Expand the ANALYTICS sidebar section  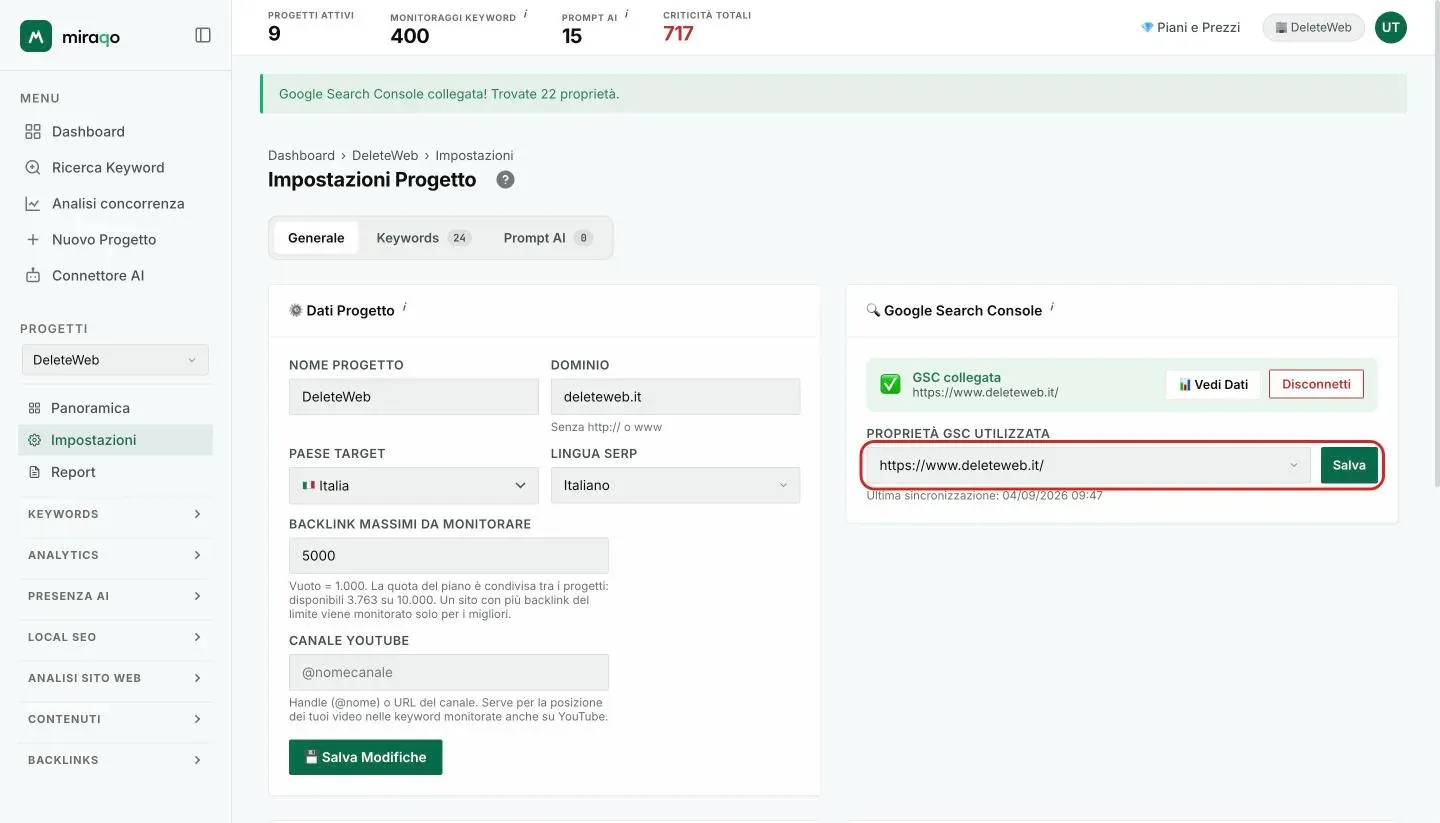(115, 555)
